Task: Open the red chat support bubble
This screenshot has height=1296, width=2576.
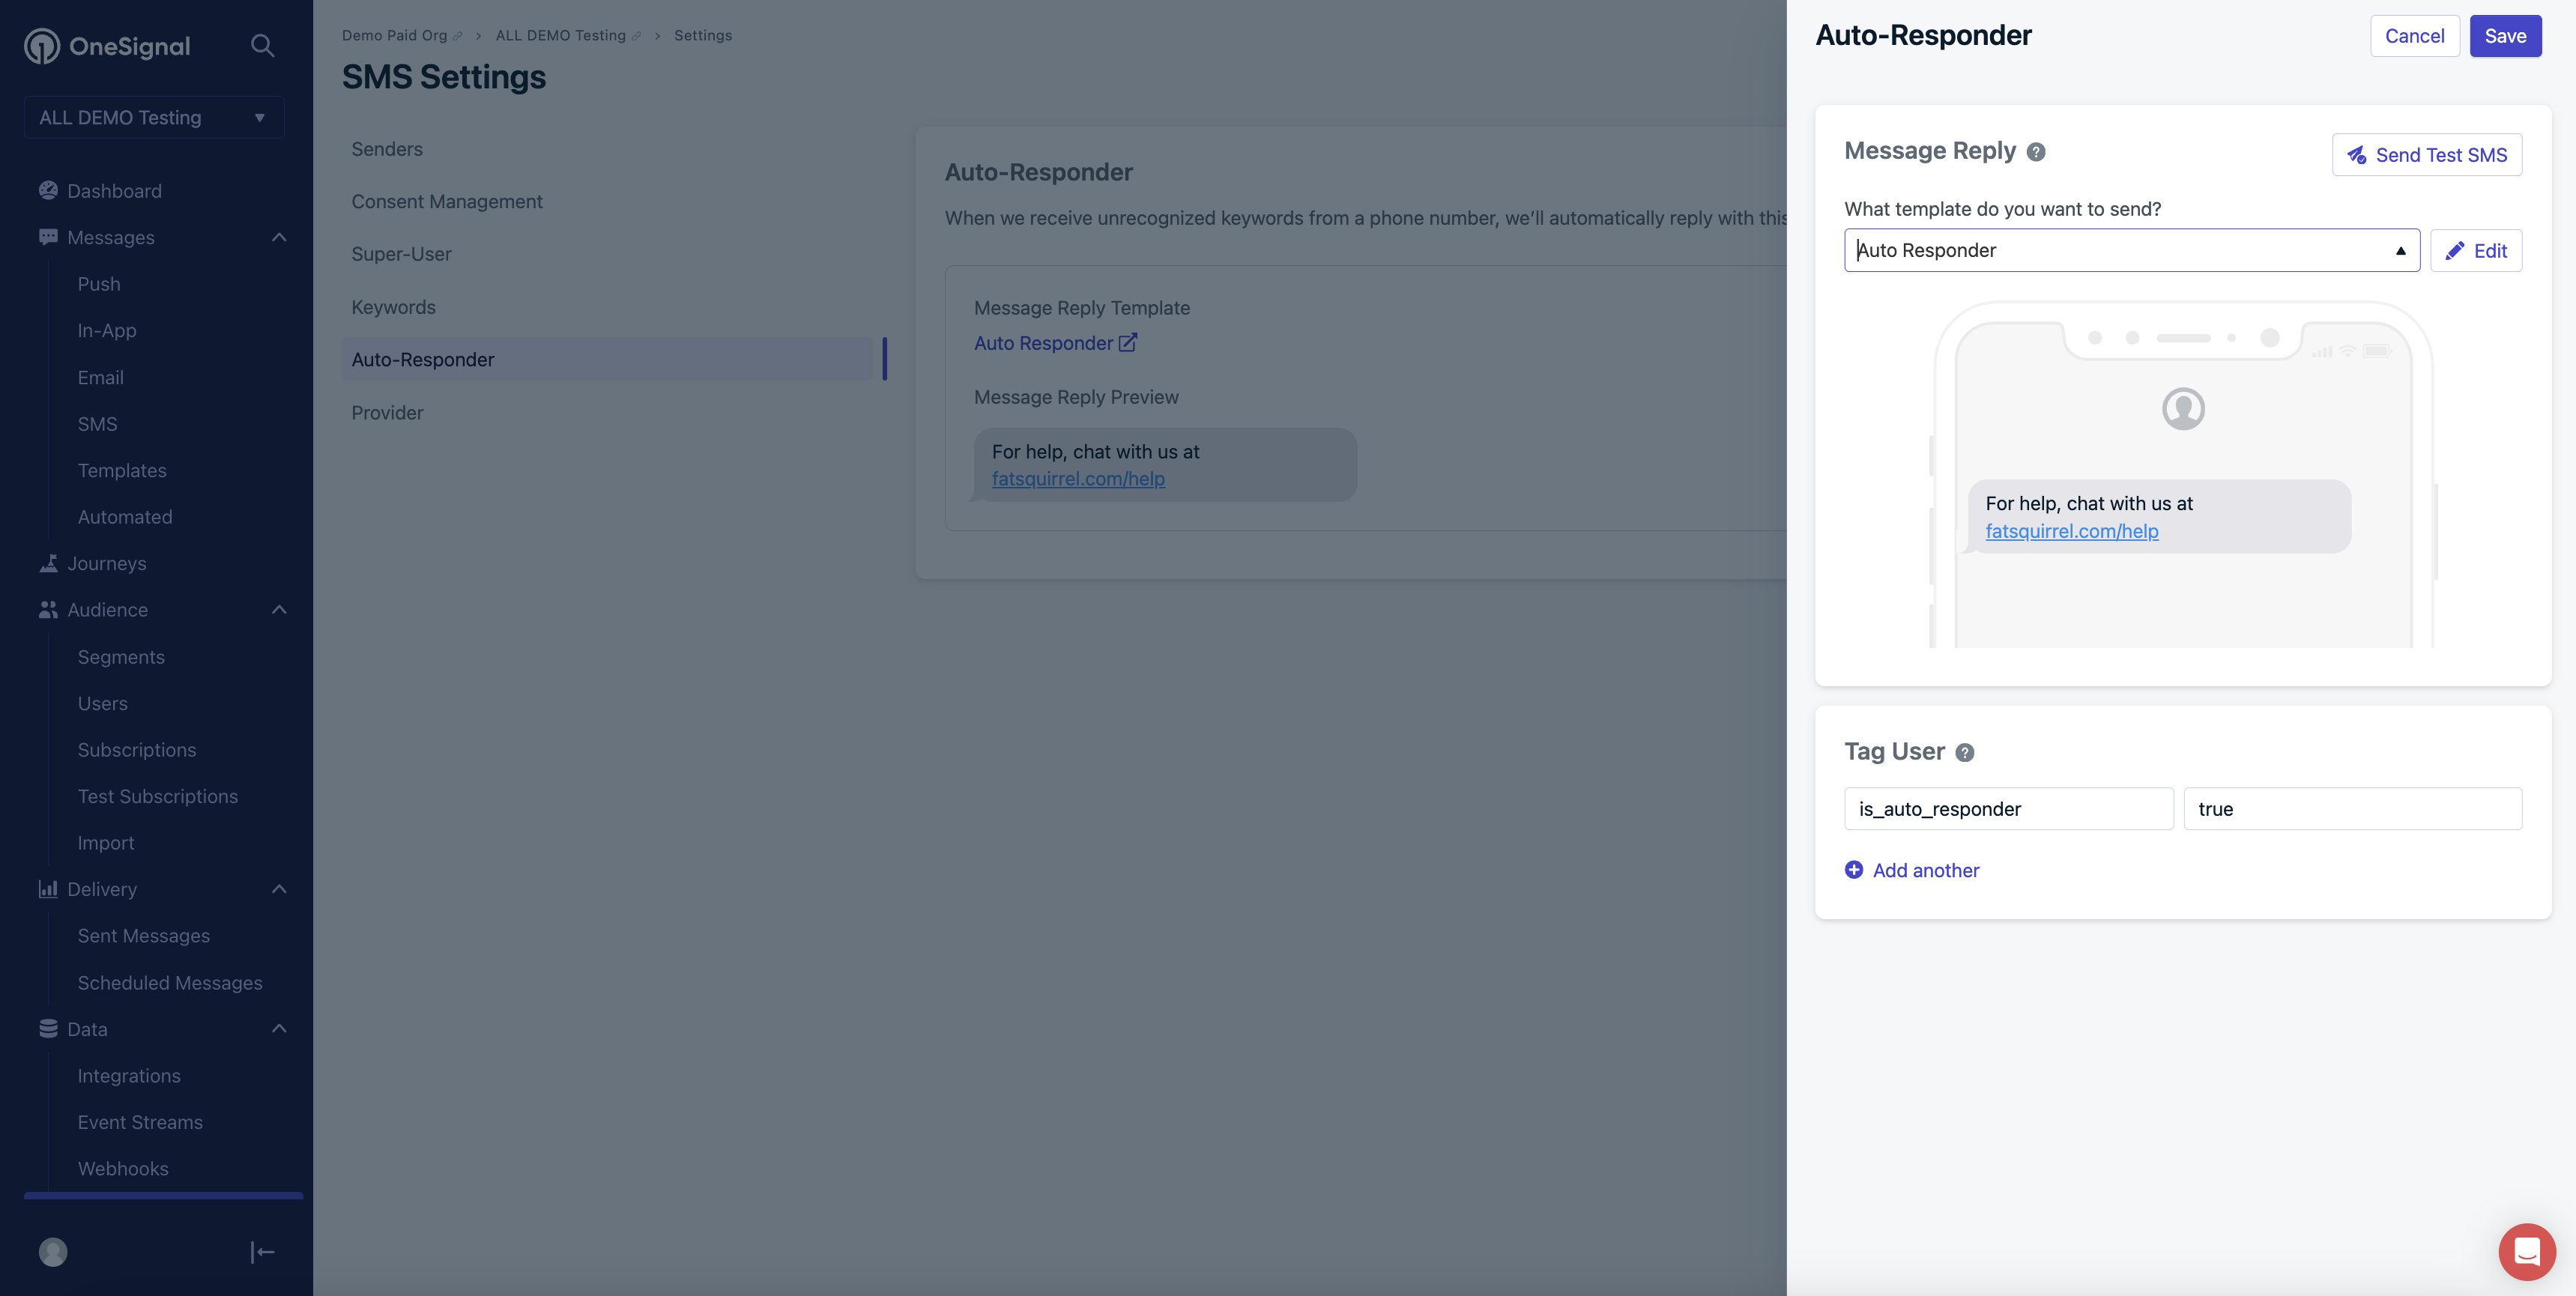Action: click(2527, 1251)
